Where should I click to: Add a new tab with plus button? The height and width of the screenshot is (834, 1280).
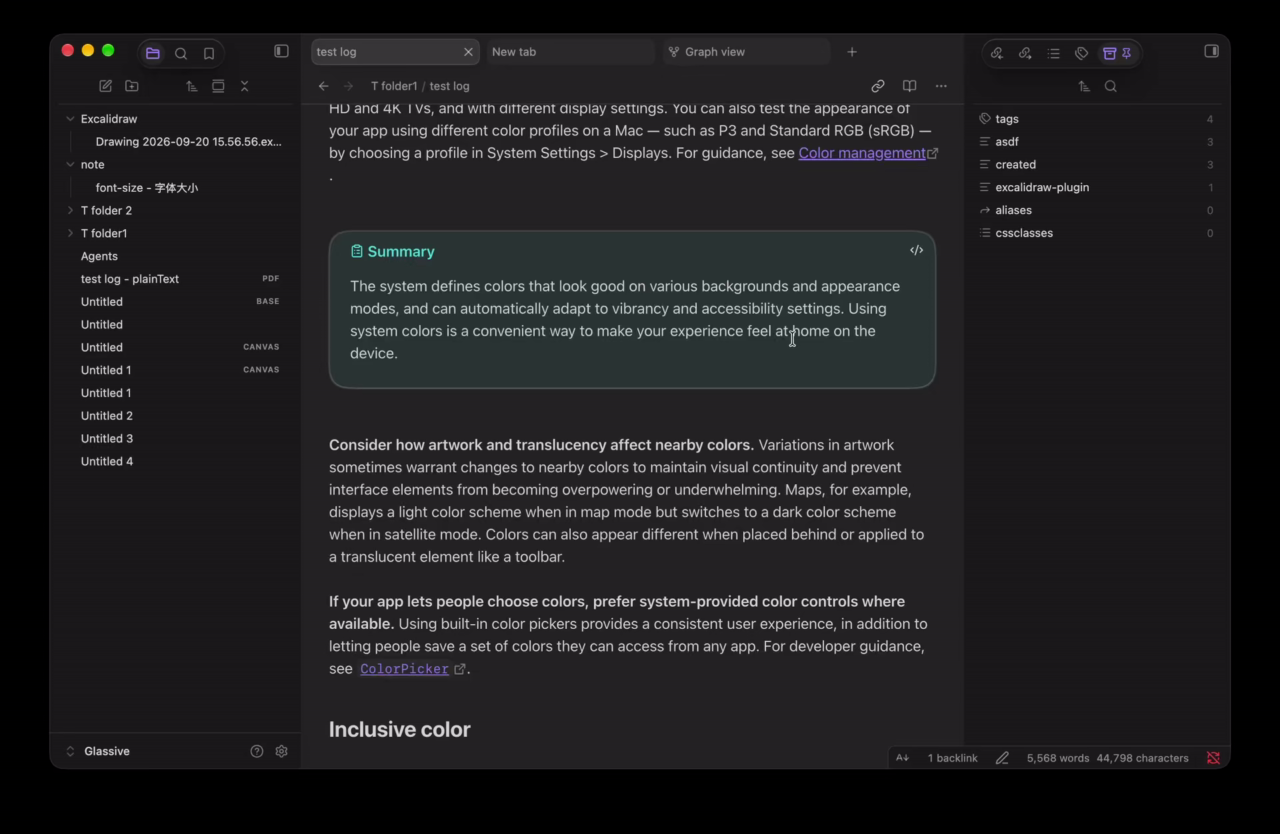[852, 52]
